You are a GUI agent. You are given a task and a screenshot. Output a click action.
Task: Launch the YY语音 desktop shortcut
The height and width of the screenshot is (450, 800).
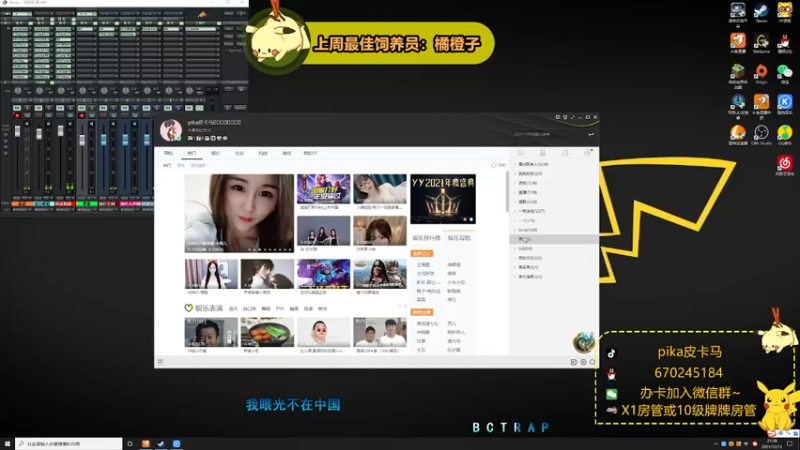click(x=785, y=11)
